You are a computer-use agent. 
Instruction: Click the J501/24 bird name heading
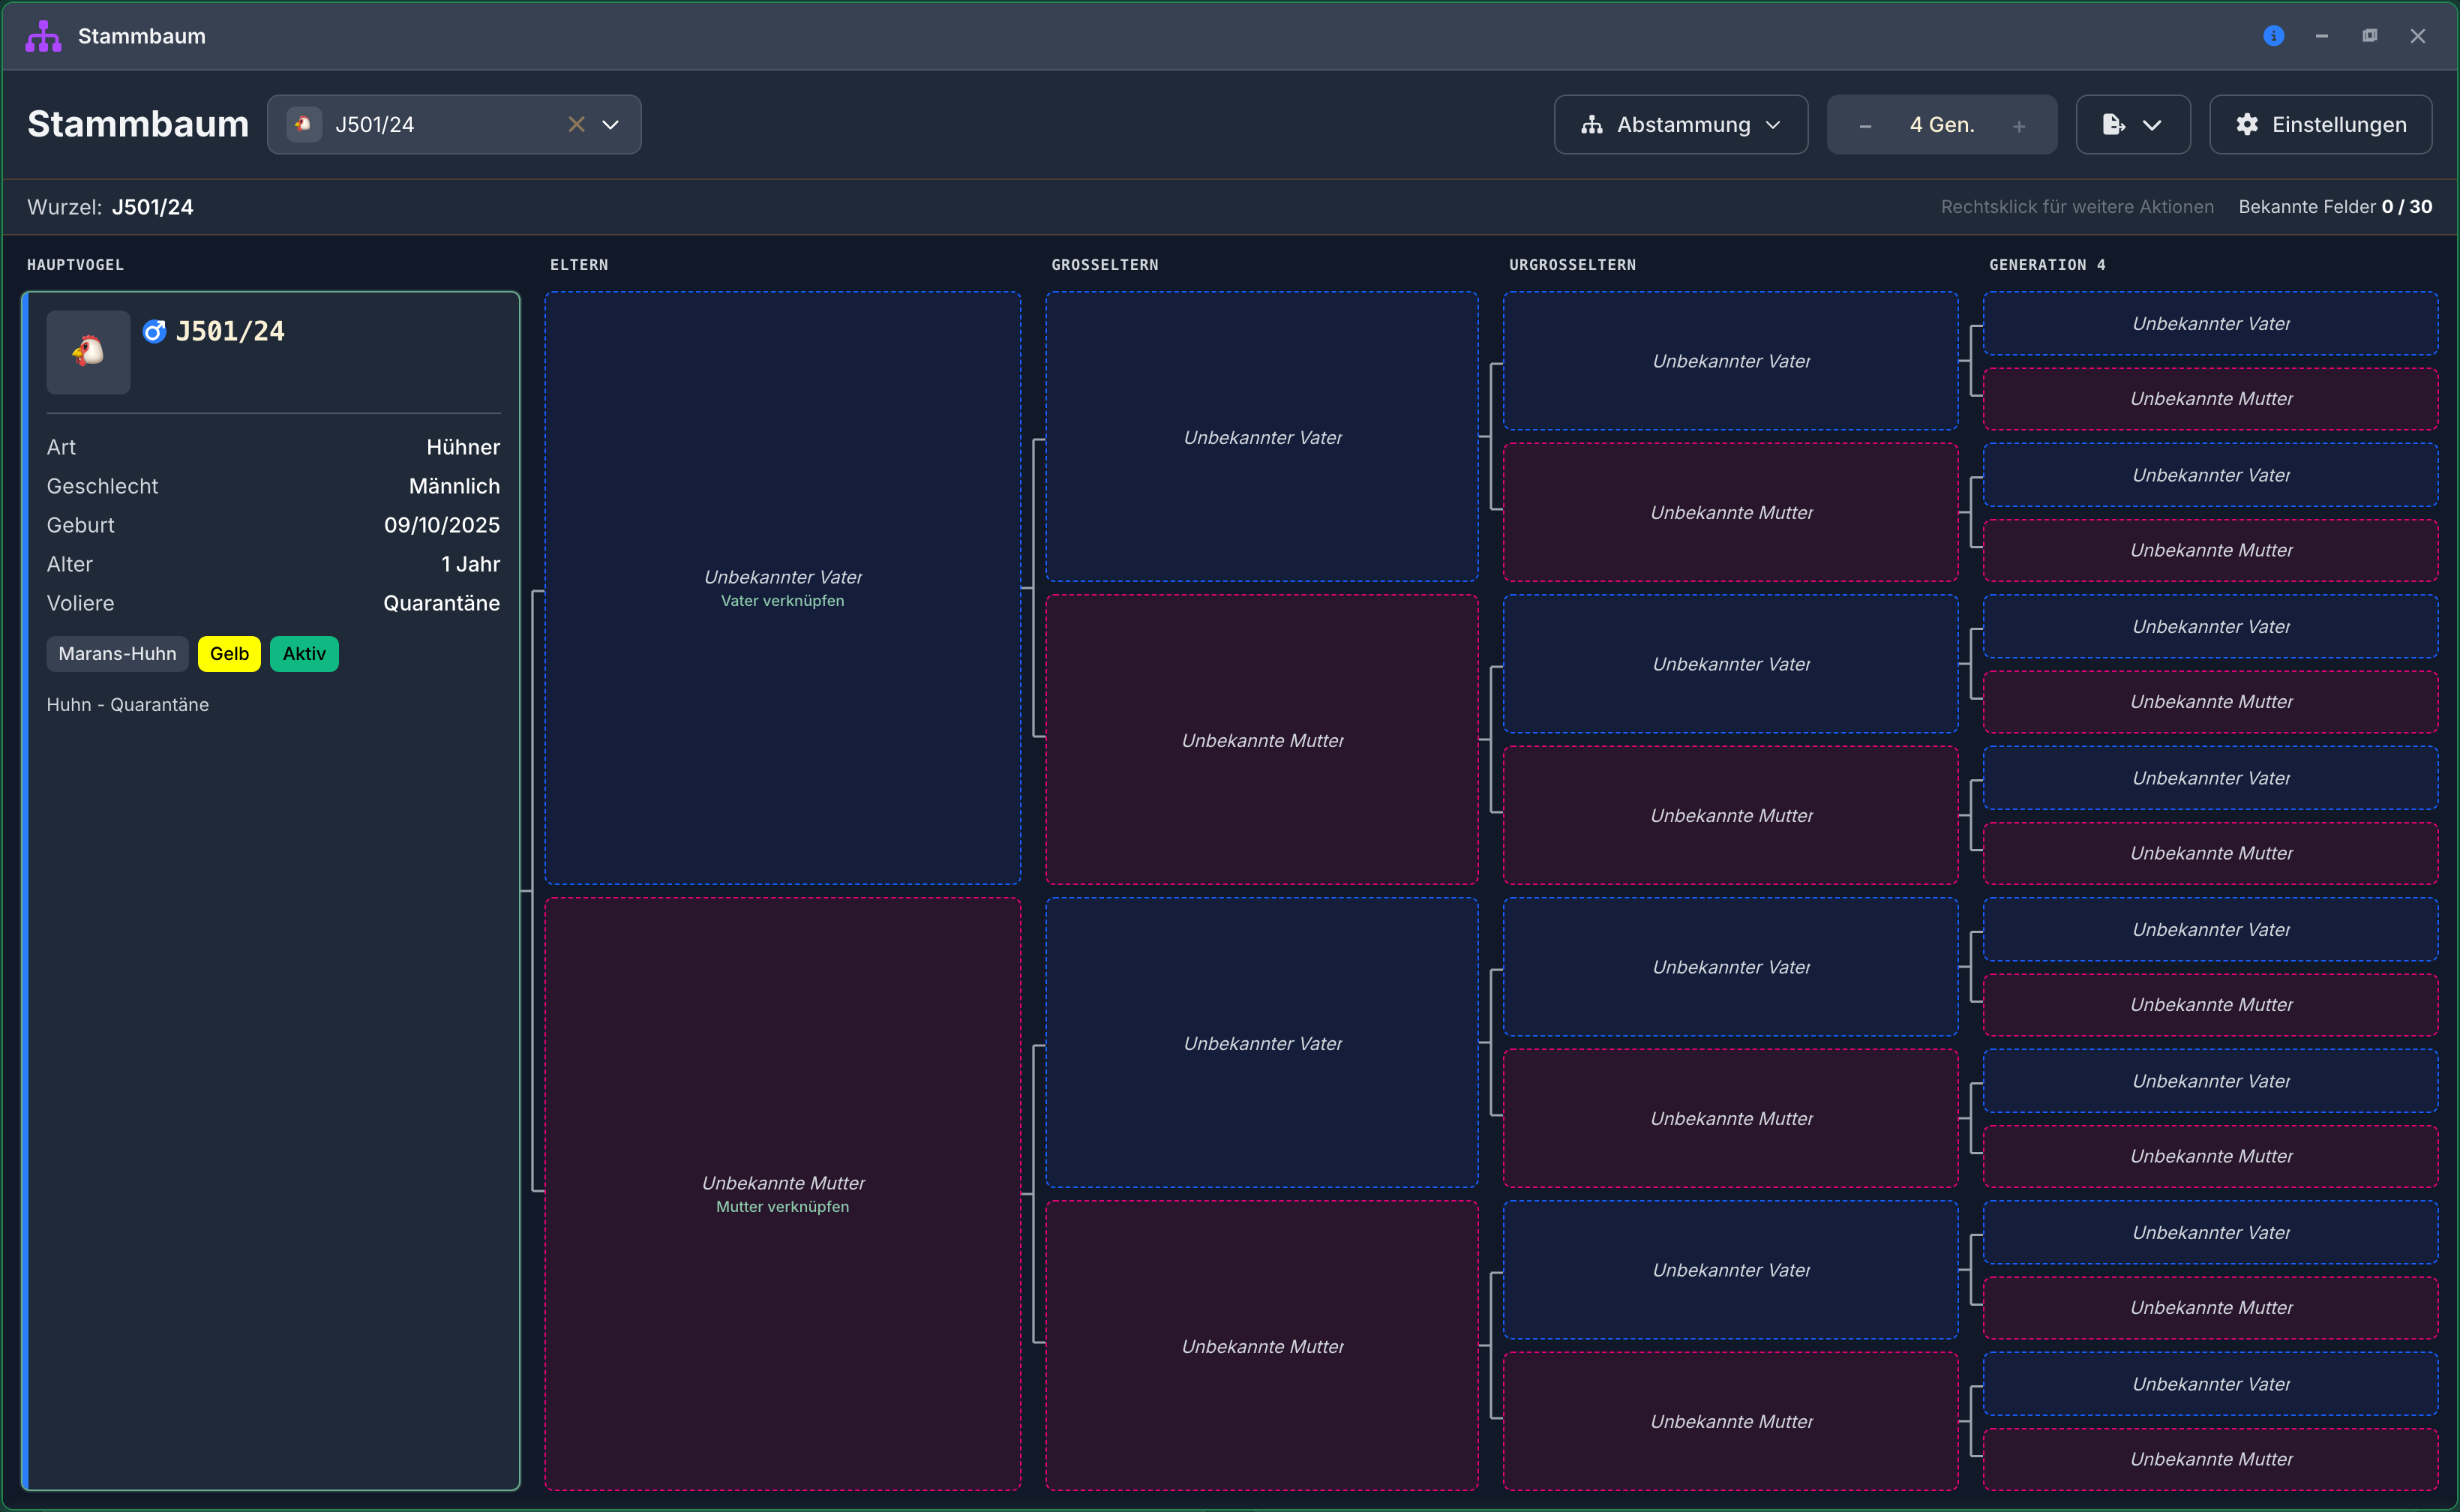click(230, 331)
